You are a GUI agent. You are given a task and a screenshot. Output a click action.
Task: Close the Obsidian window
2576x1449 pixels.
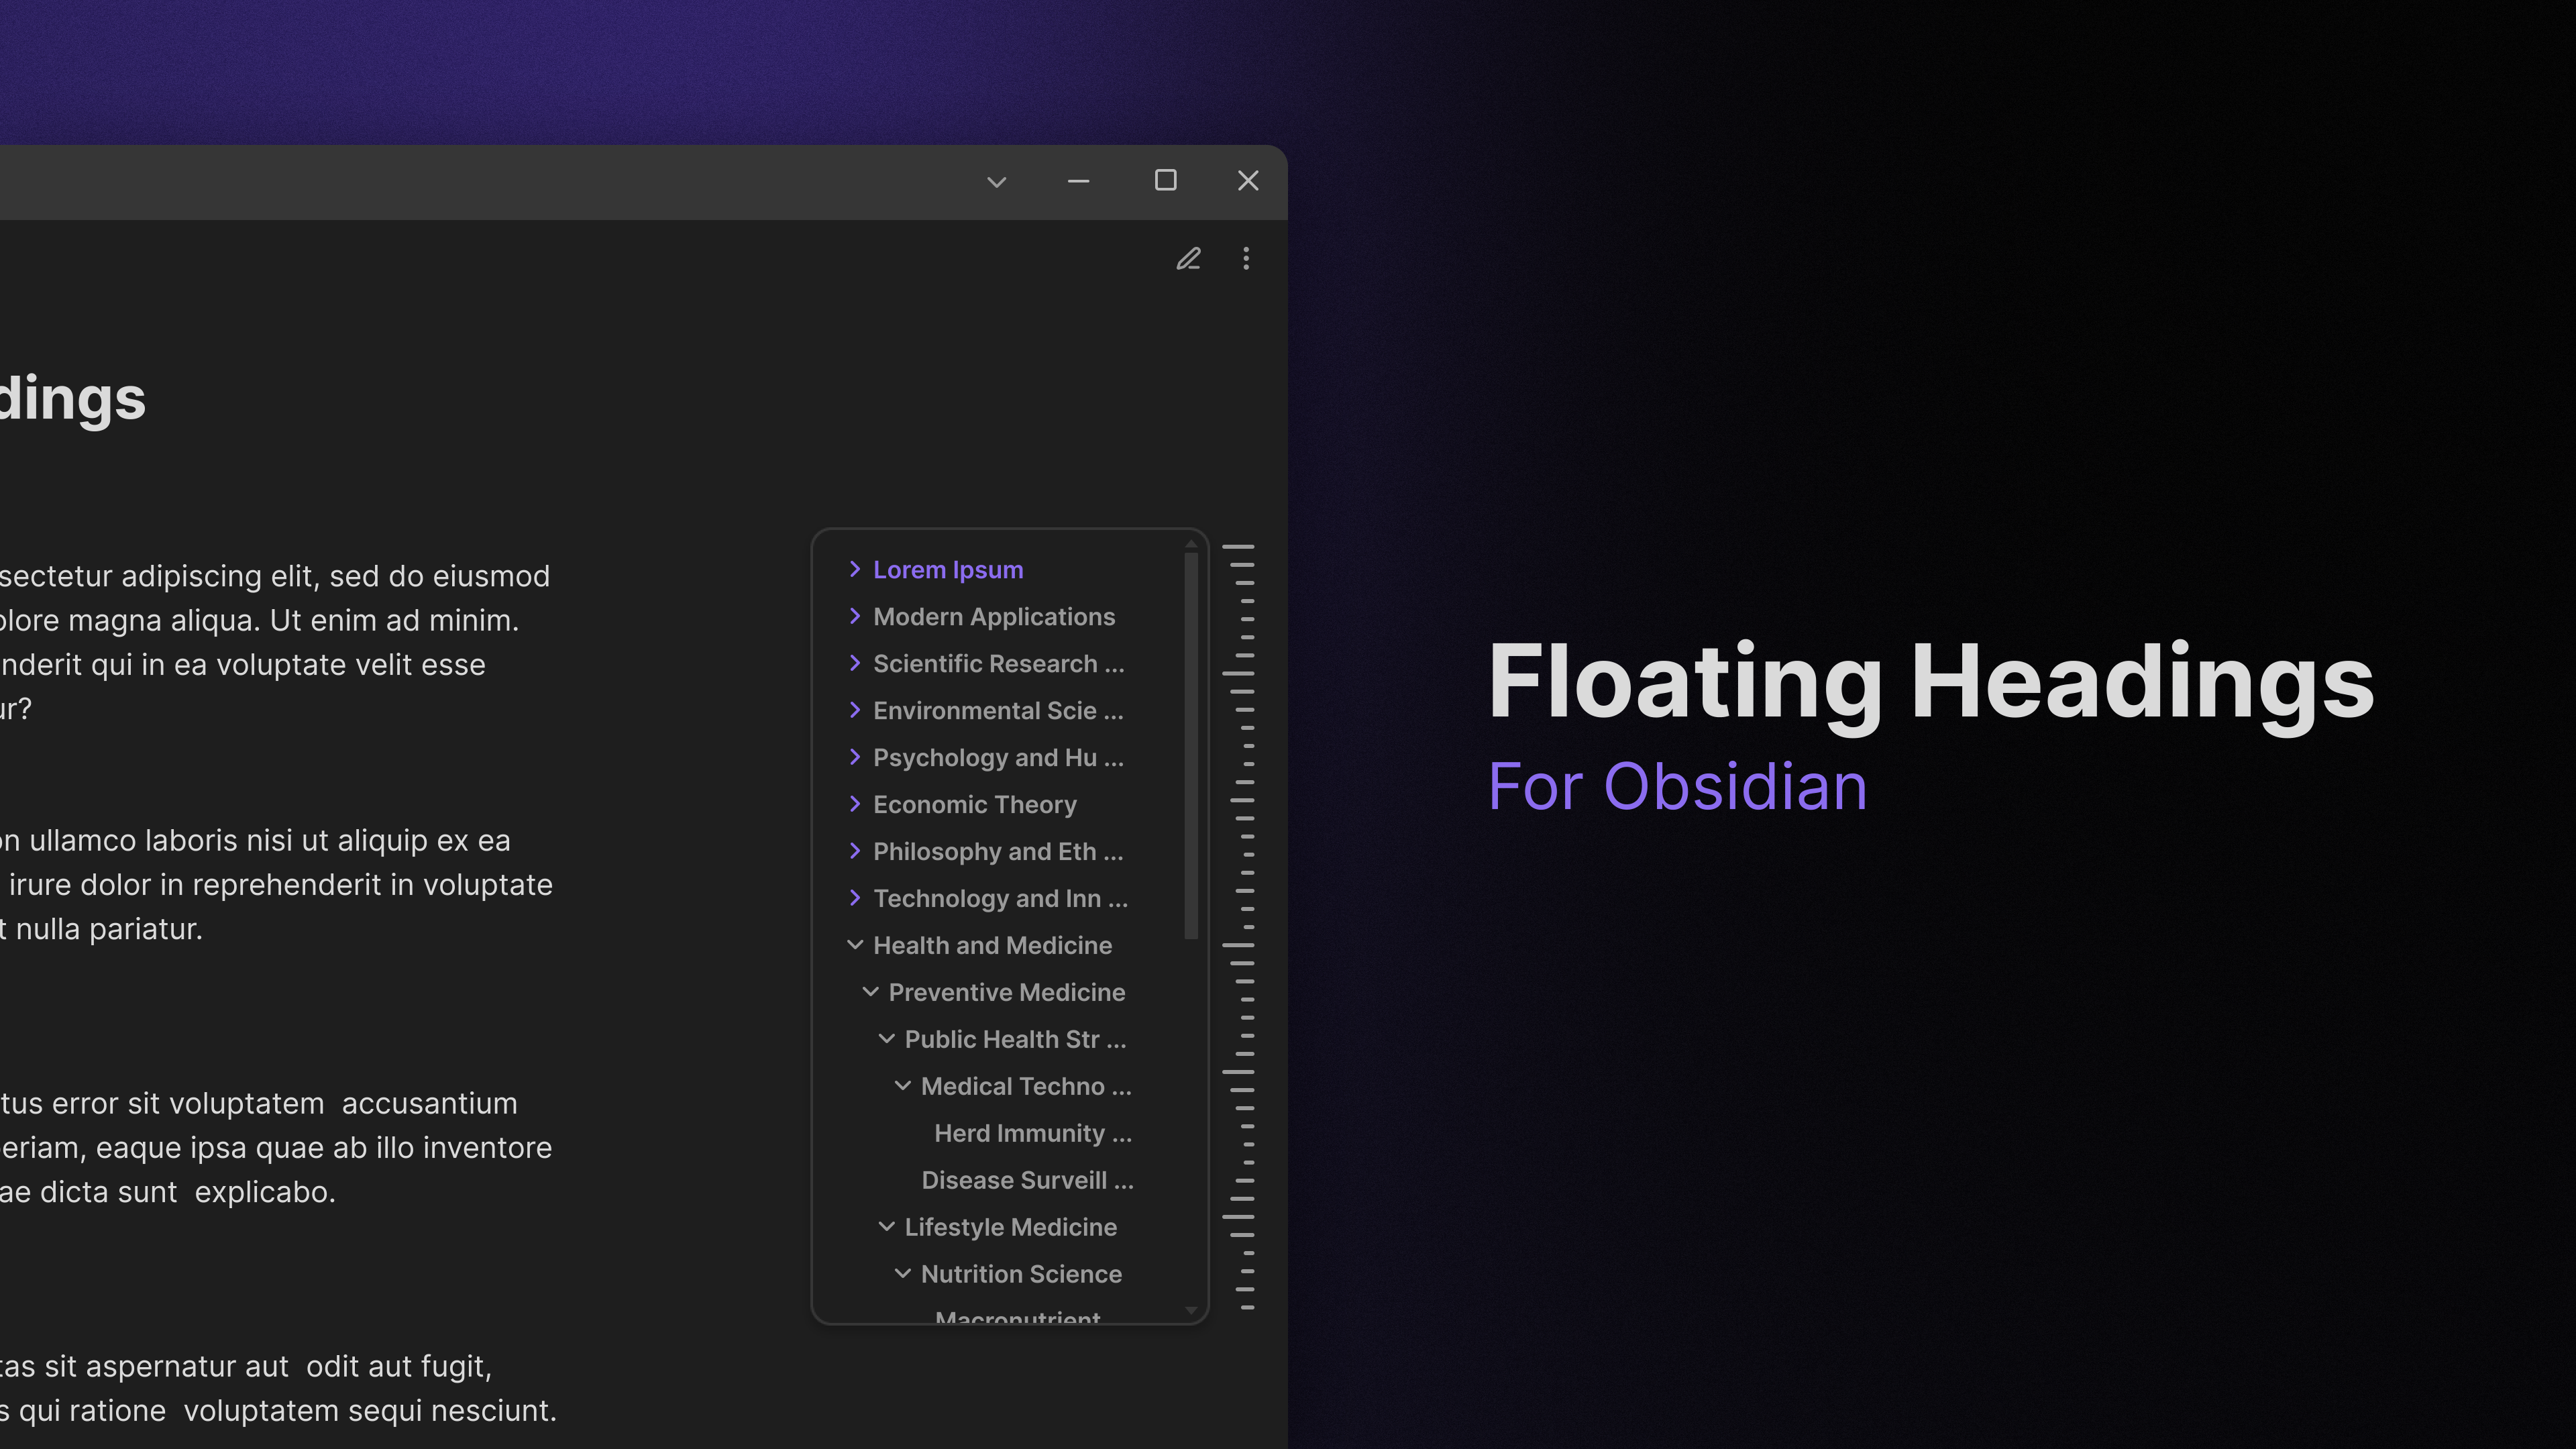pyautogui.click(x=1248, y=180)
